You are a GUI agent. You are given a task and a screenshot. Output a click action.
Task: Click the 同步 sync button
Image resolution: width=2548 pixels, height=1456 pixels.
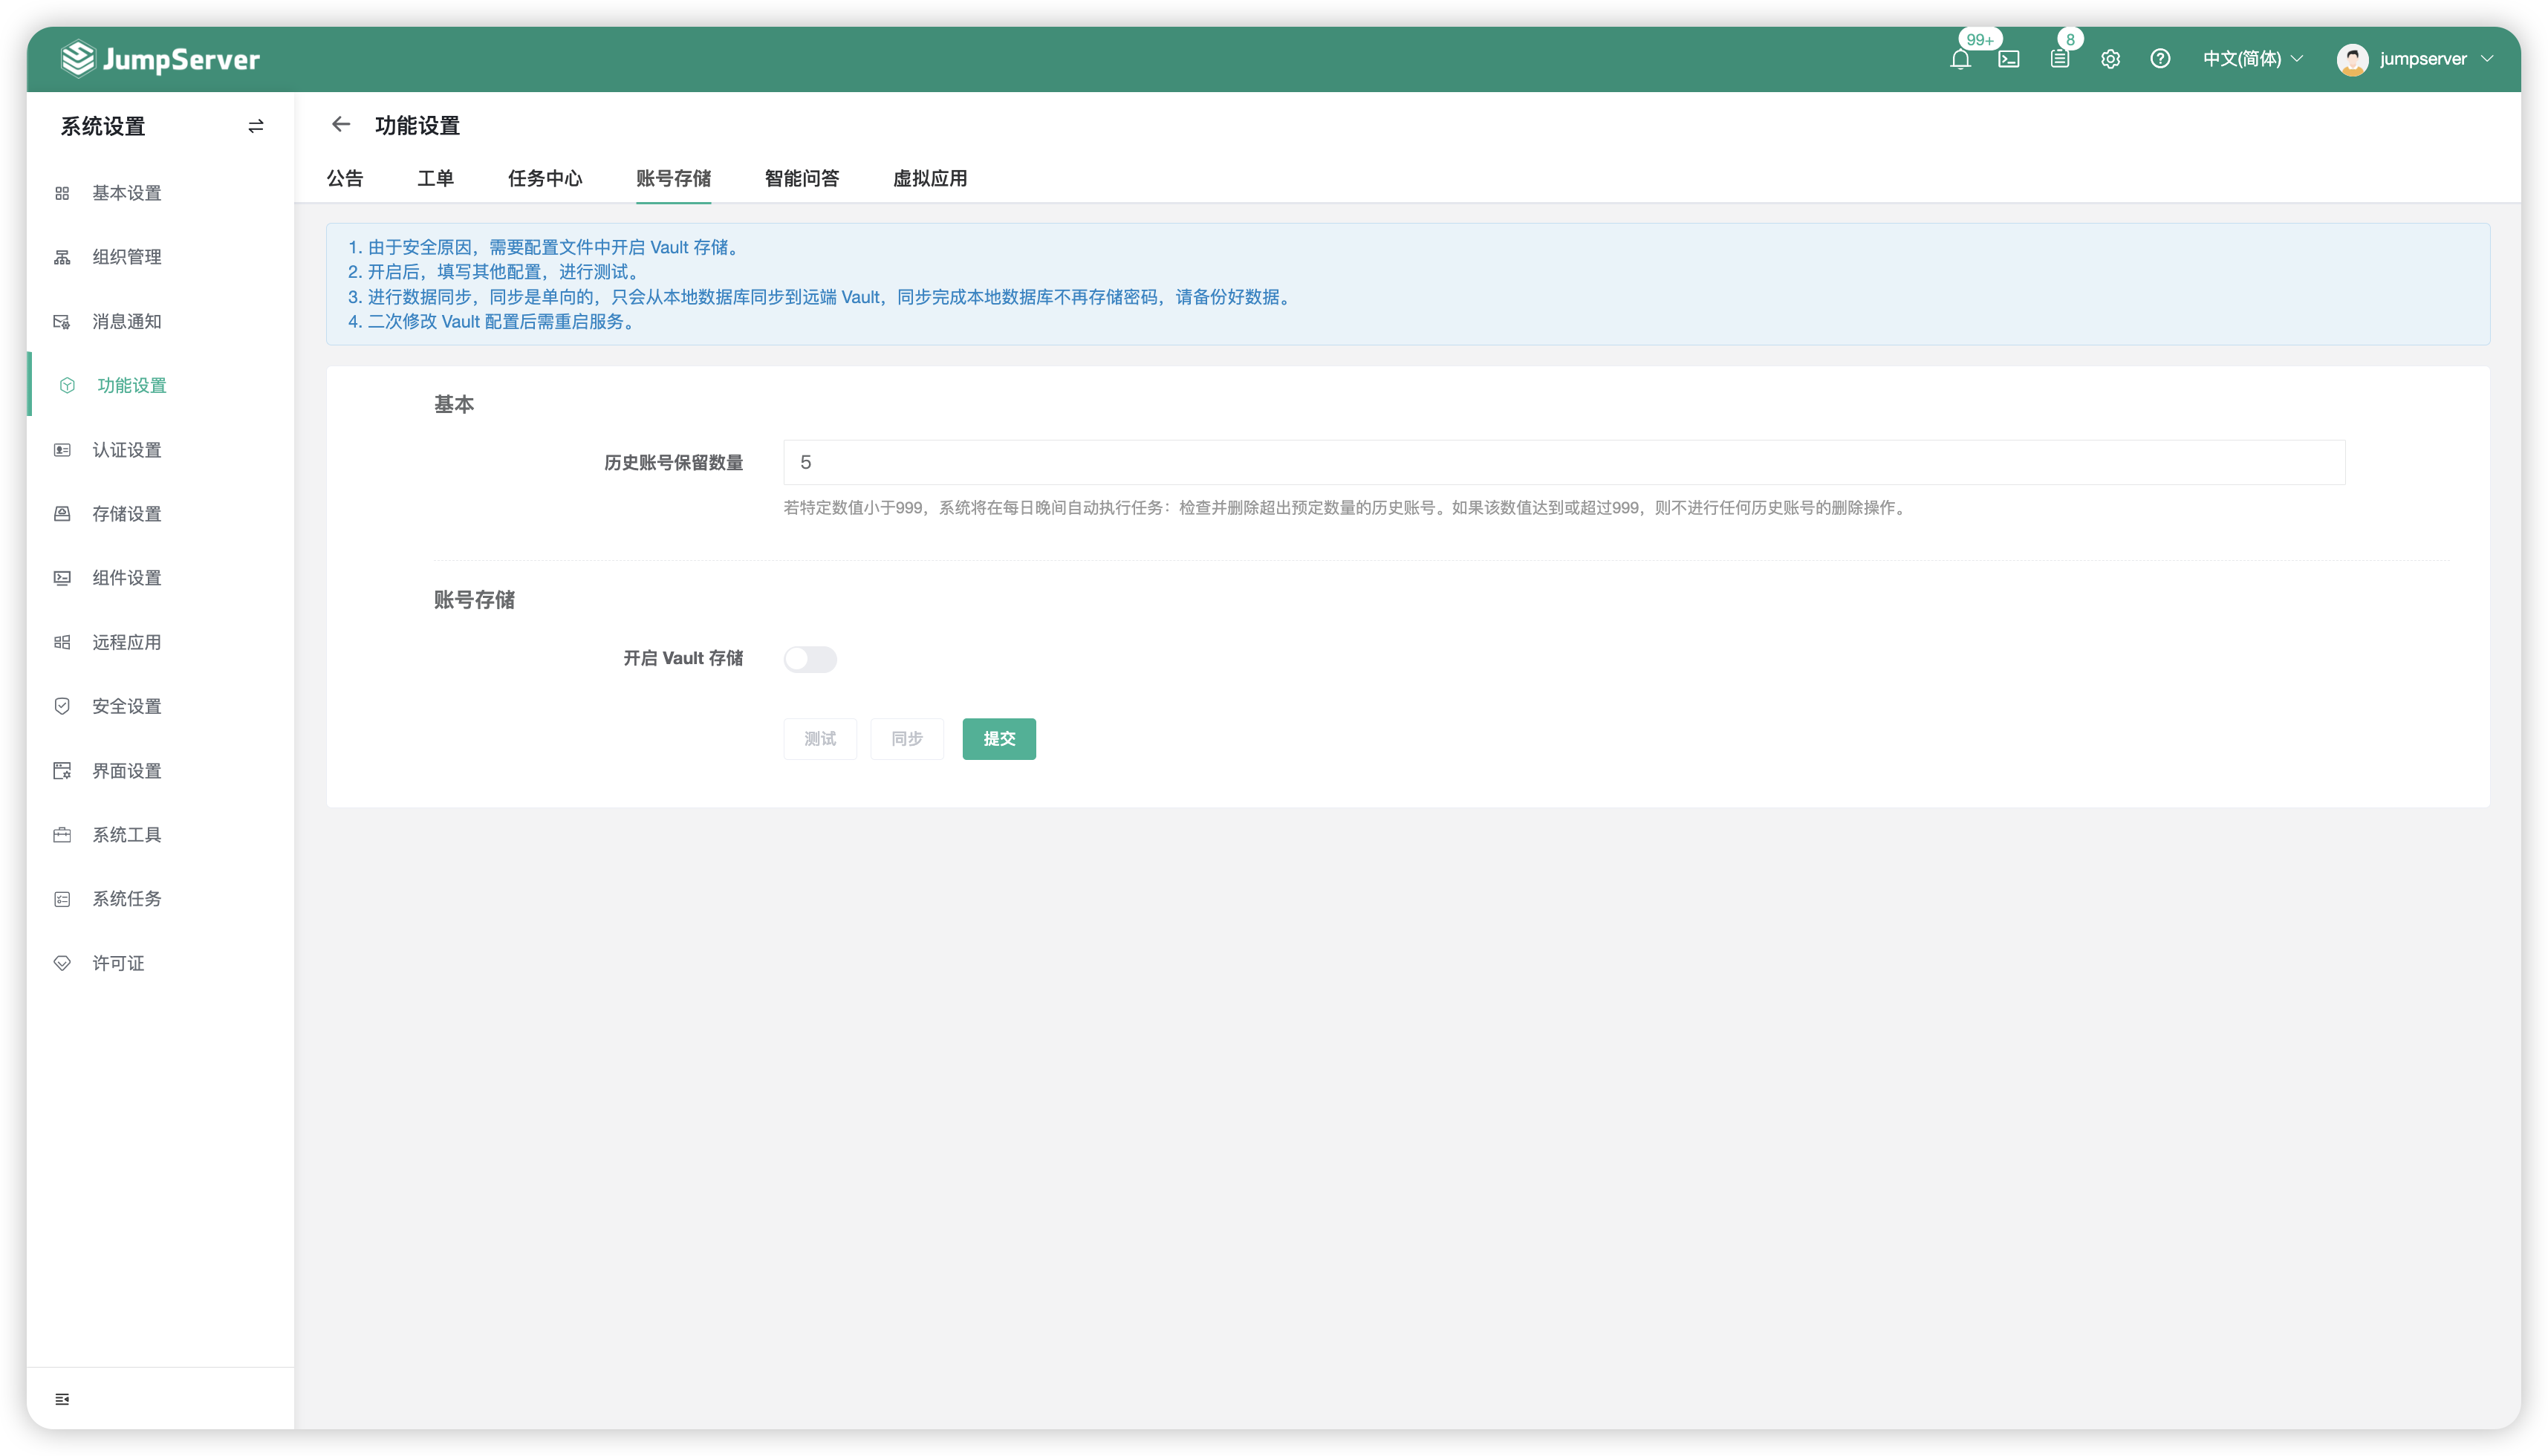[x=907, y=739]
